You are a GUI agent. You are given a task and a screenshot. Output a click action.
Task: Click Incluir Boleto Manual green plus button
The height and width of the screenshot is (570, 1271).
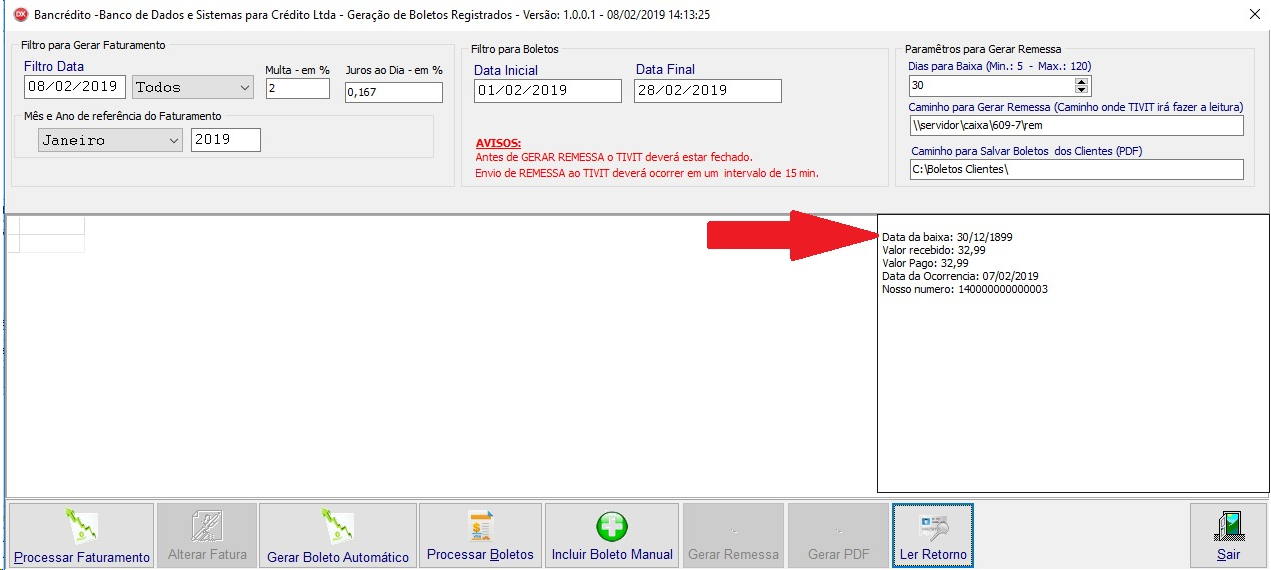coord(612,536)
